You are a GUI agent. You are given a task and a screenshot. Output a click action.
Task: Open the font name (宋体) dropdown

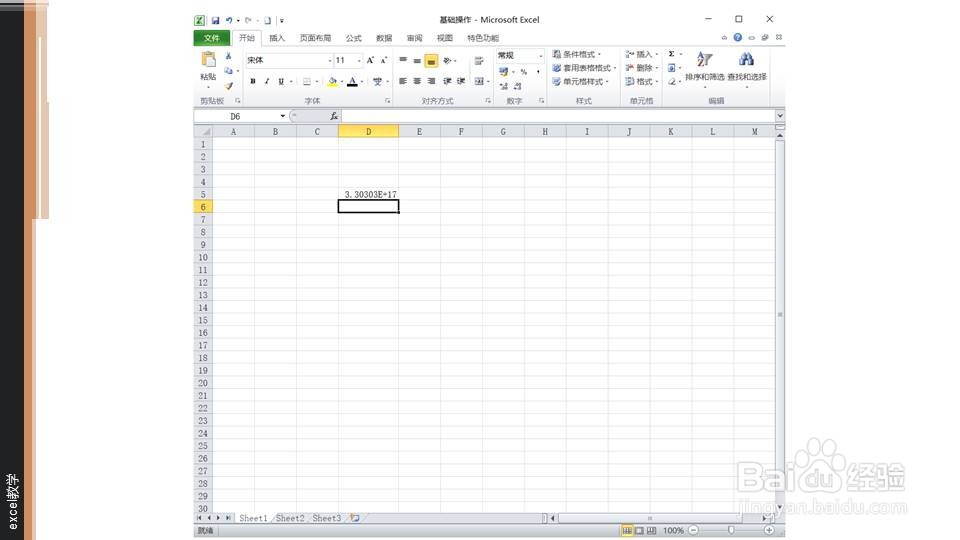click(x=329, y=61)
